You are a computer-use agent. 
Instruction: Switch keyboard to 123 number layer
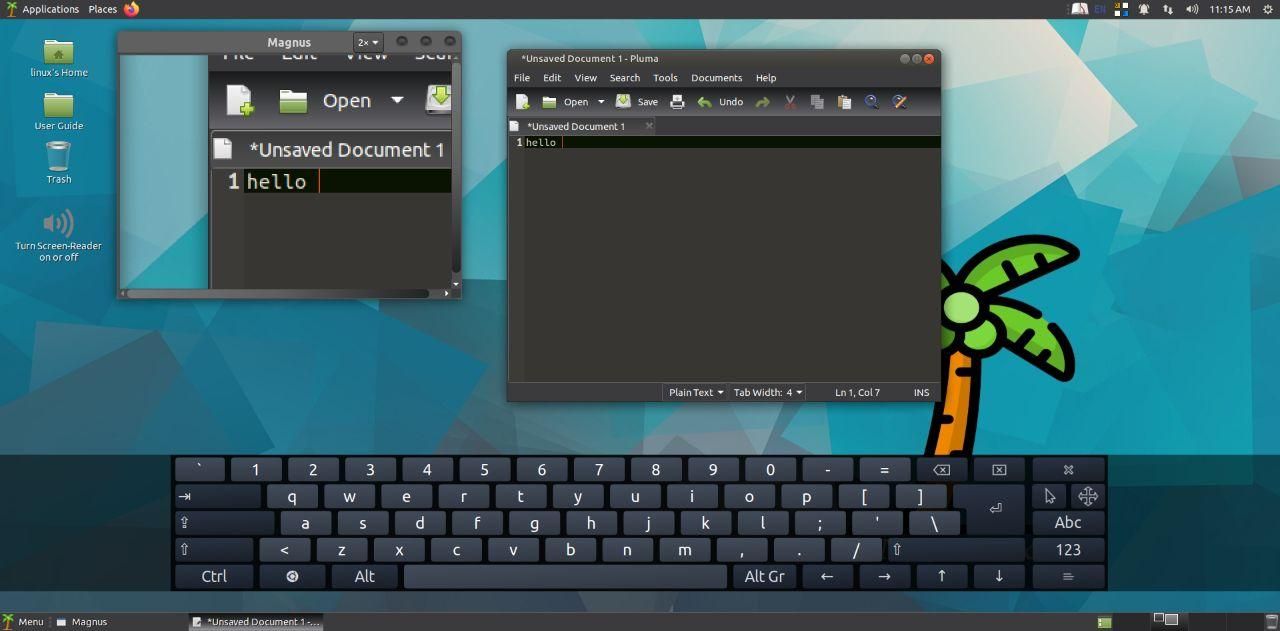(1068, 549)
